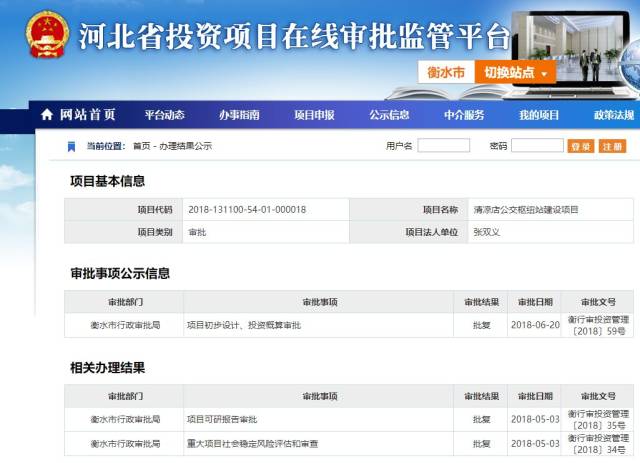The height and width of the screenshot is (463, 640).
Task: Click the laptop banner image
Action: pyautogui.click(x=571, y=53)
